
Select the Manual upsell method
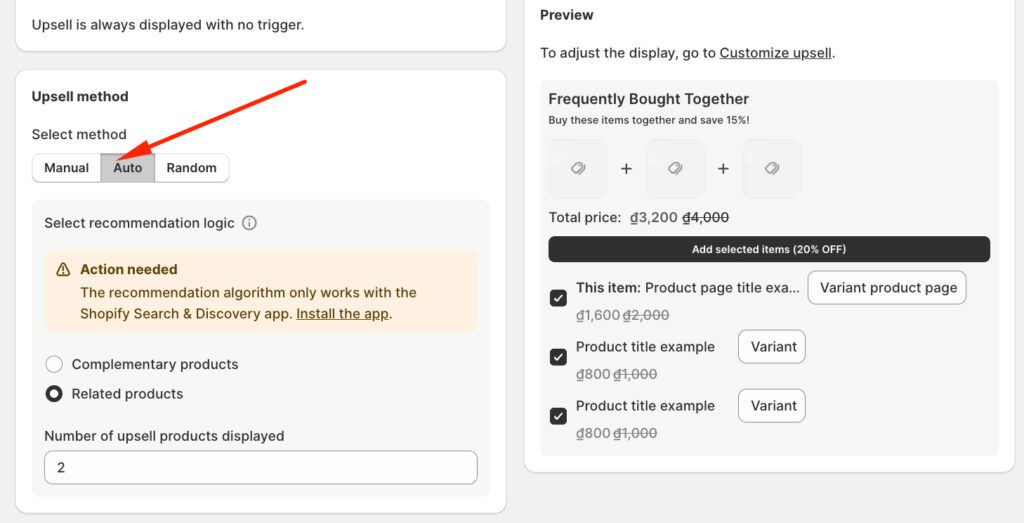pos(67,168)
